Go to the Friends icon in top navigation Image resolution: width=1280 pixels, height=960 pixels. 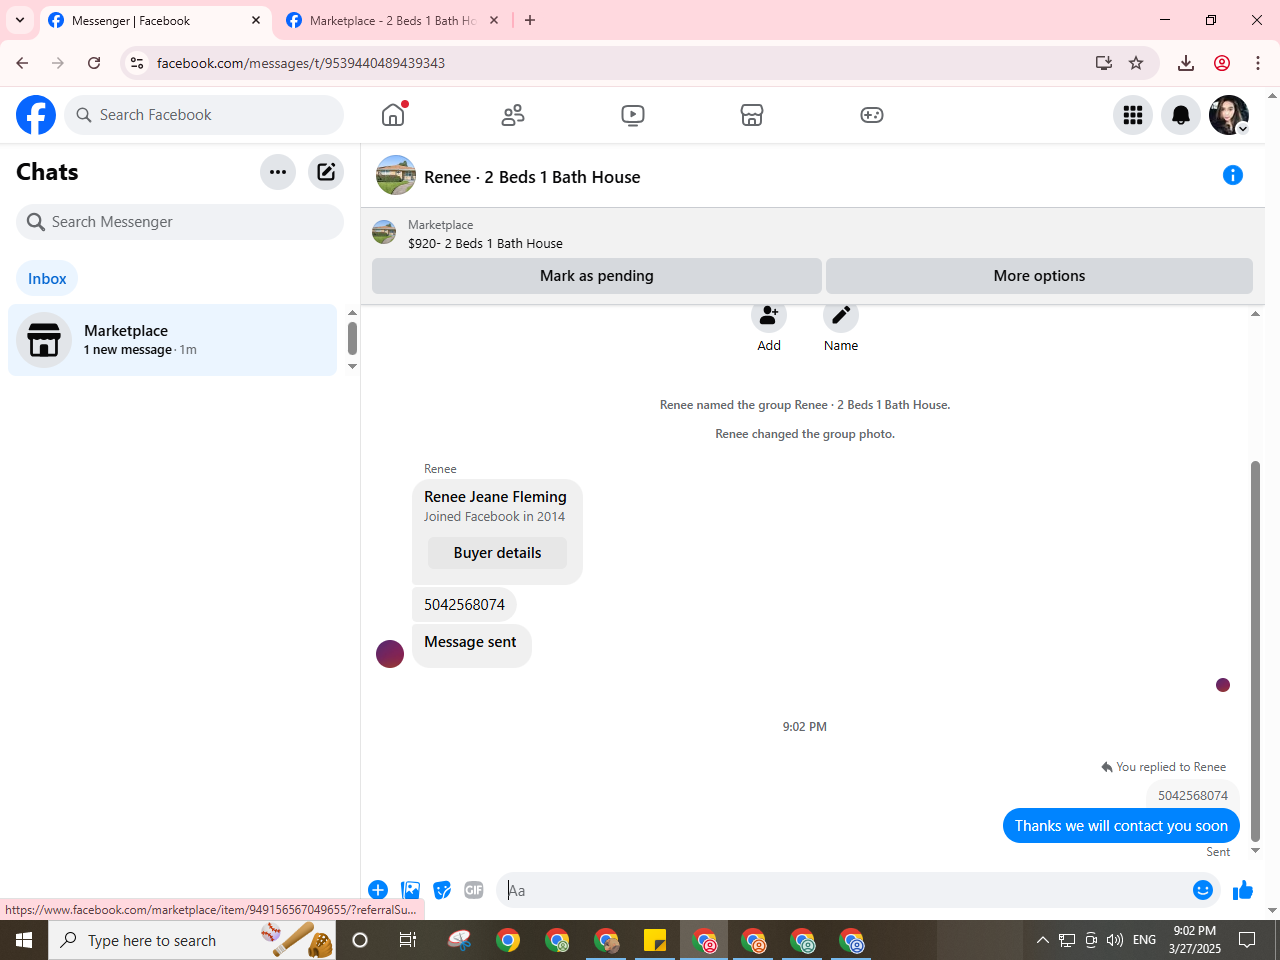pyautogui.click(x=513, y=115)
